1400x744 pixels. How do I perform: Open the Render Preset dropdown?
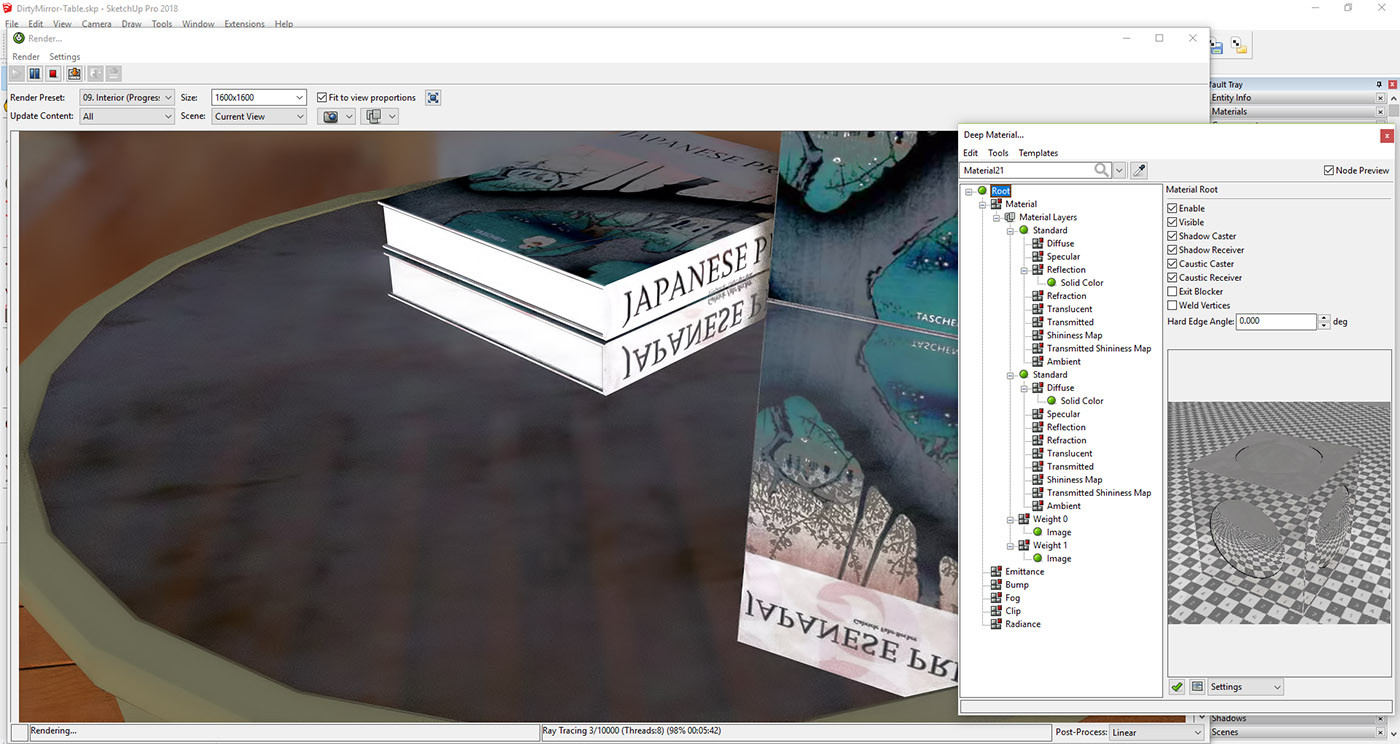[127, 98]
